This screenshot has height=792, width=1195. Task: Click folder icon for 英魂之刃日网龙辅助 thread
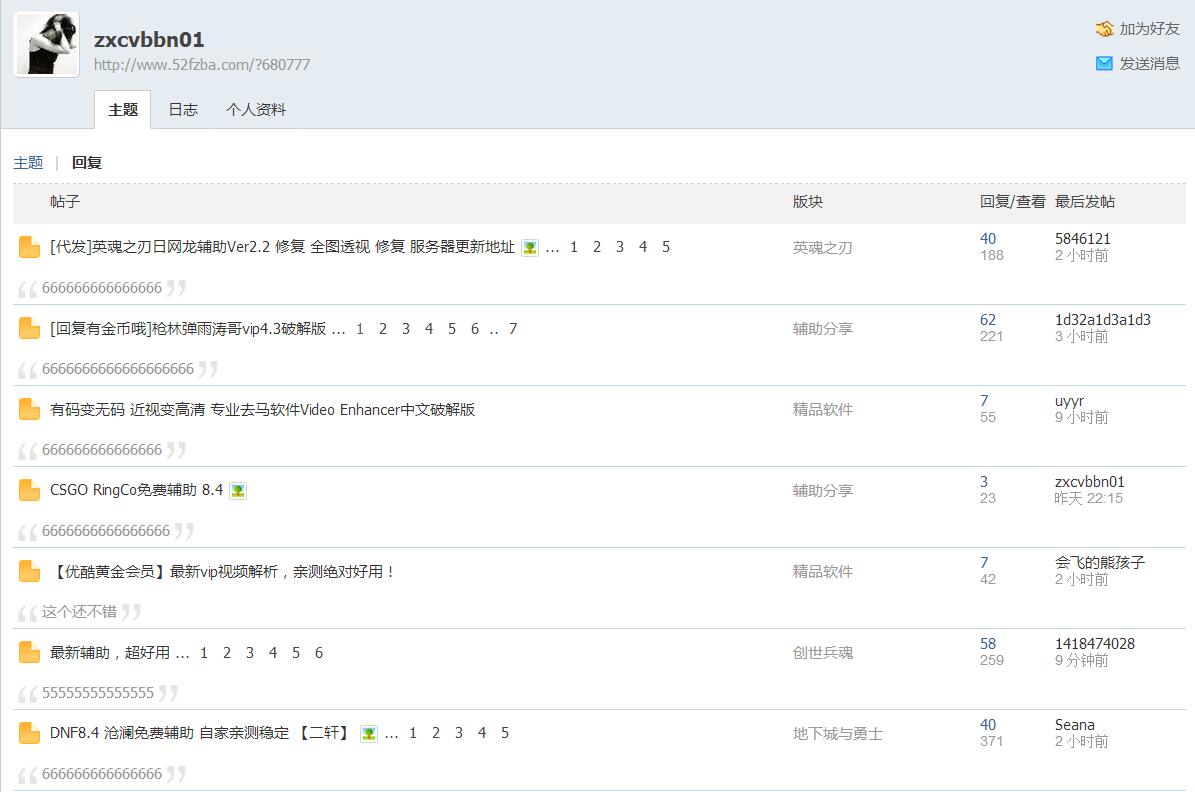(29, 247)
